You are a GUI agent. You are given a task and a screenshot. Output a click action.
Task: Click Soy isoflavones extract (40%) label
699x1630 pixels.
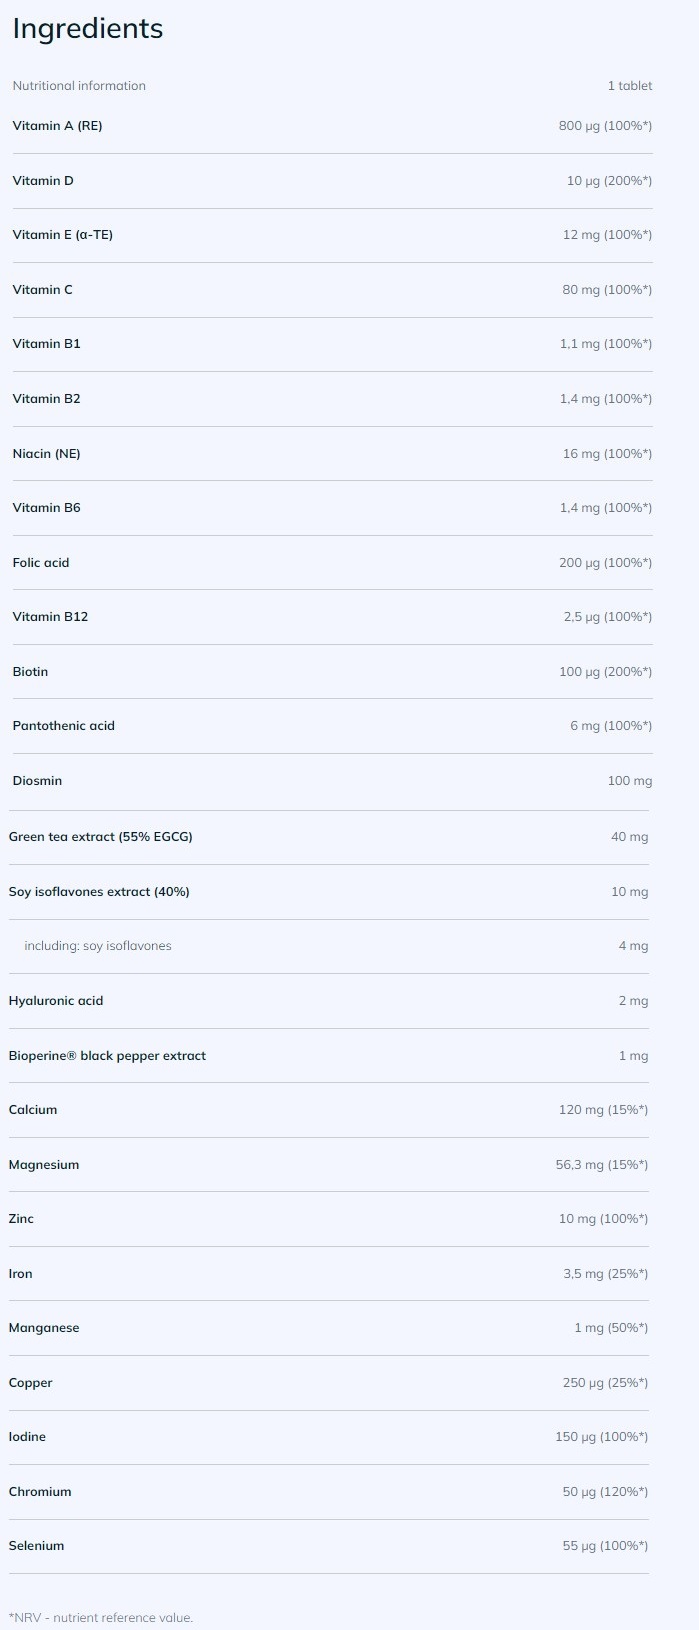click(x=99, y=892)
